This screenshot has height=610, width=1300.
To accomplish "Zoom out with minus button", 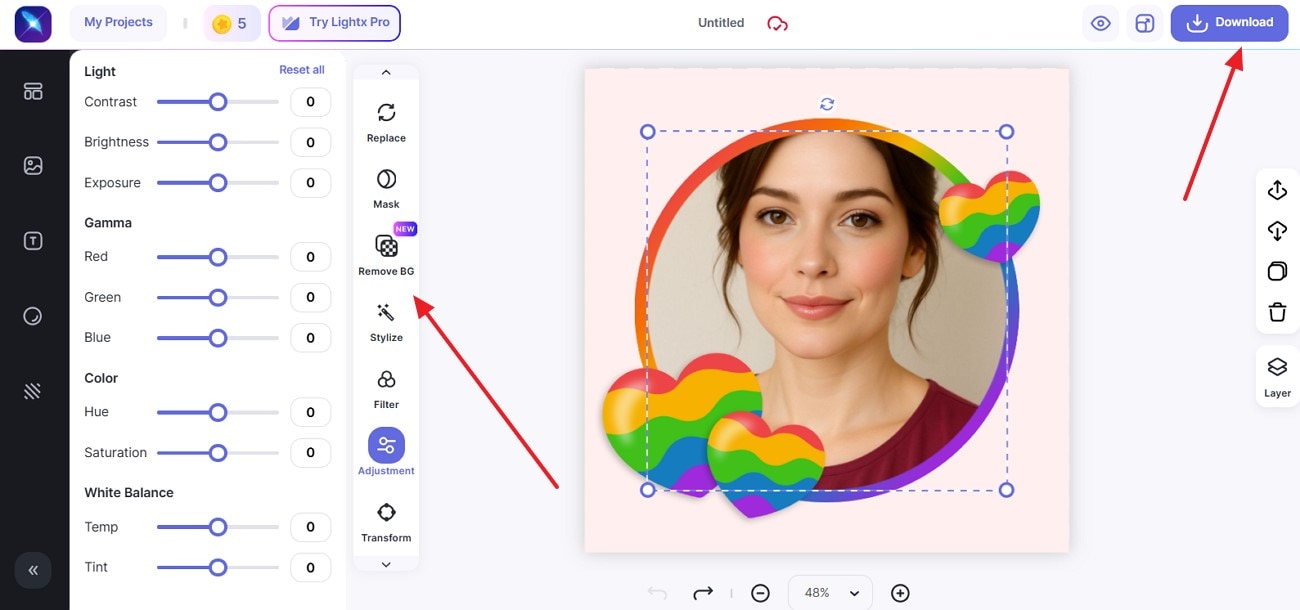I will coord(760,593).
